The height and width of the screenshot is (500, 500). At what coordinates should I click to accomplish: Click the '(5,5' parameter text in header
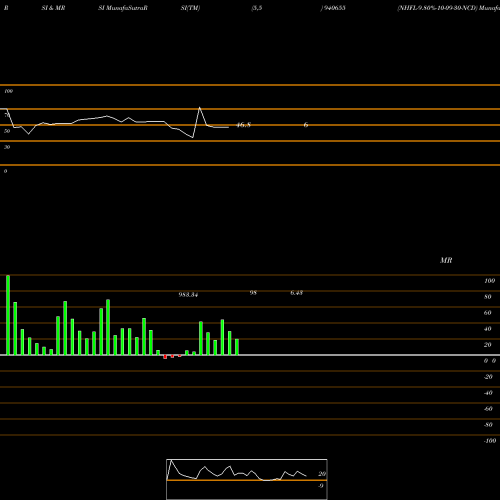coord(257,8)
